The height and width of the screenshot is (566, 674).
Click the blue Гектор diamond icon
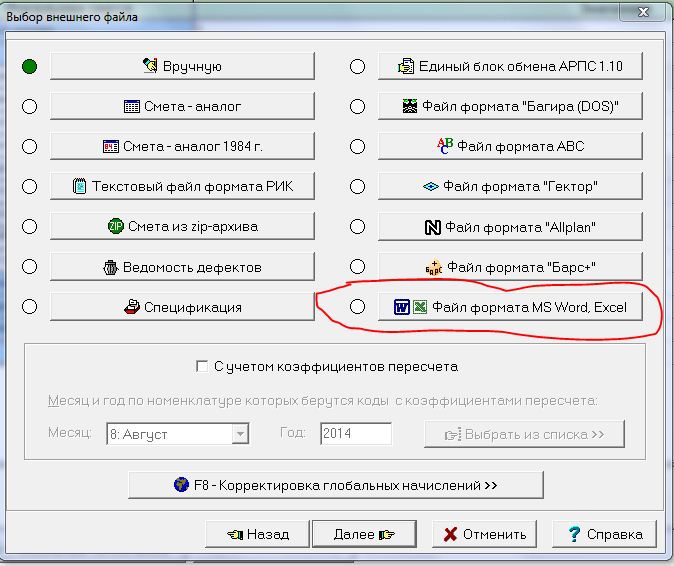[x=431, y=187]
